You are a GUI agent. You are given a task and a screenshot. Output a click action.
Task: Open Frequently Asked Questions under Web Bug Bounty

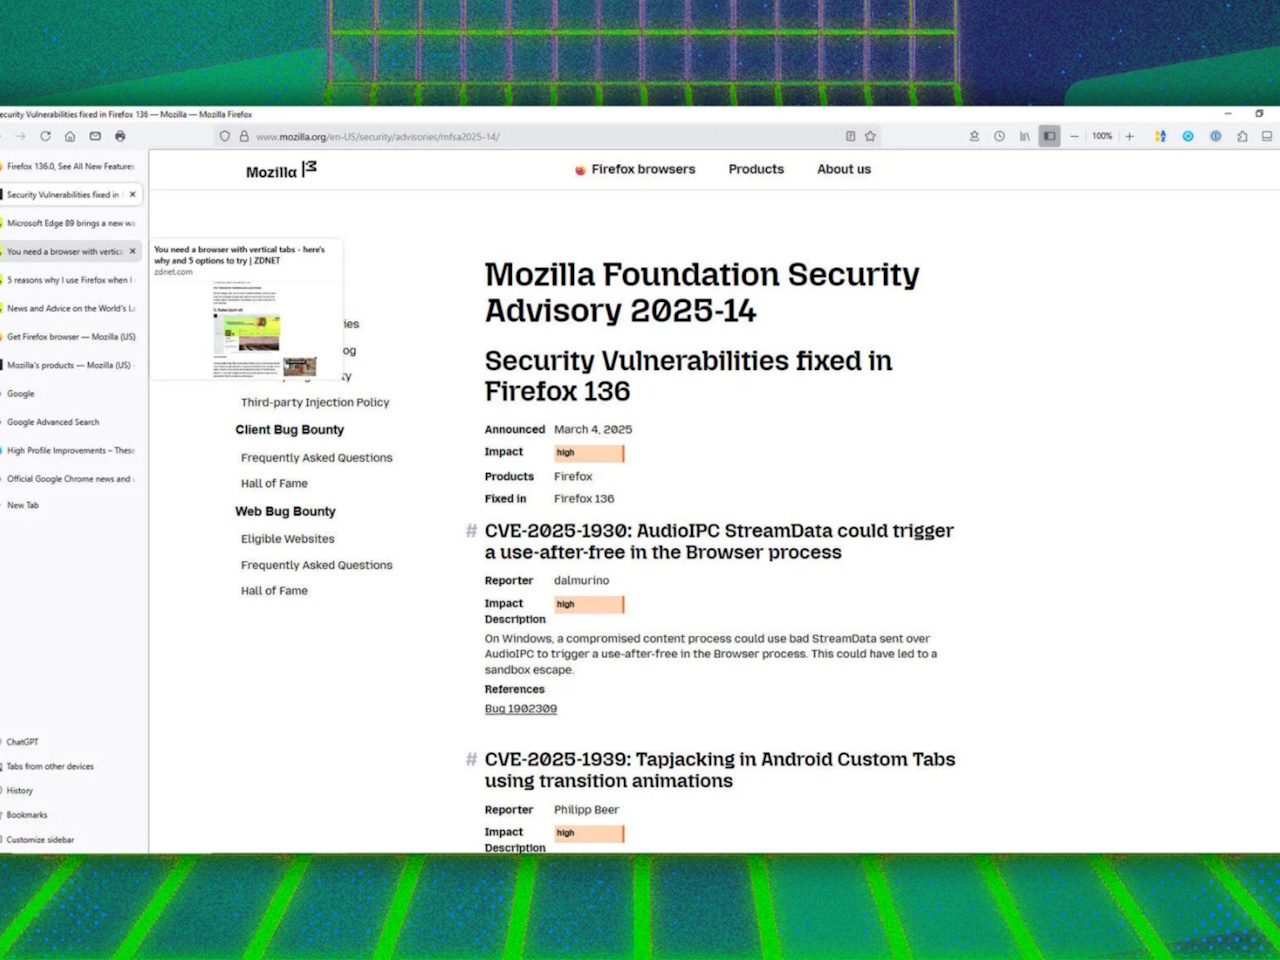click(x=317, y=565)
